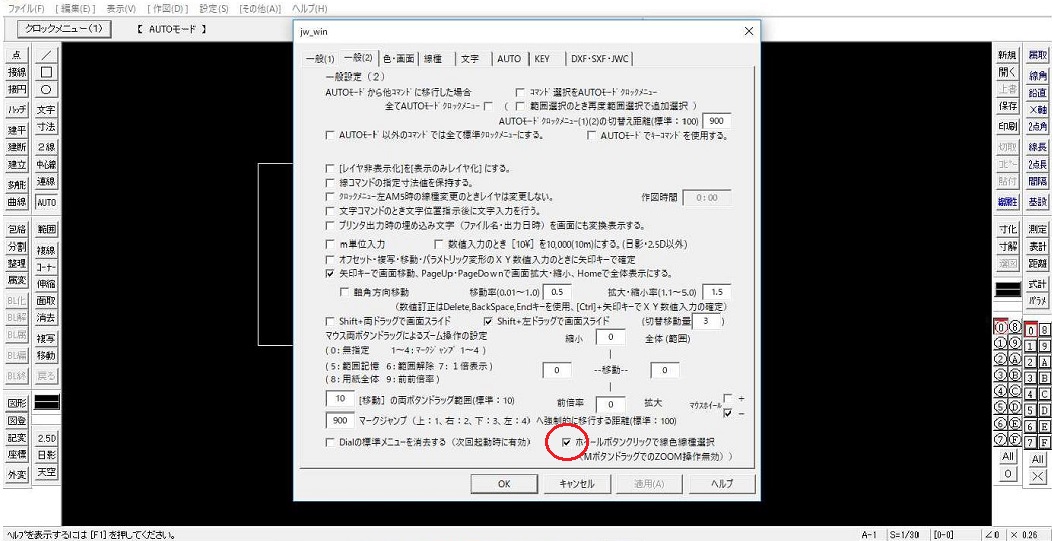Select the line (/) drawing tool

pyautogui.click(x=47, y=55)
